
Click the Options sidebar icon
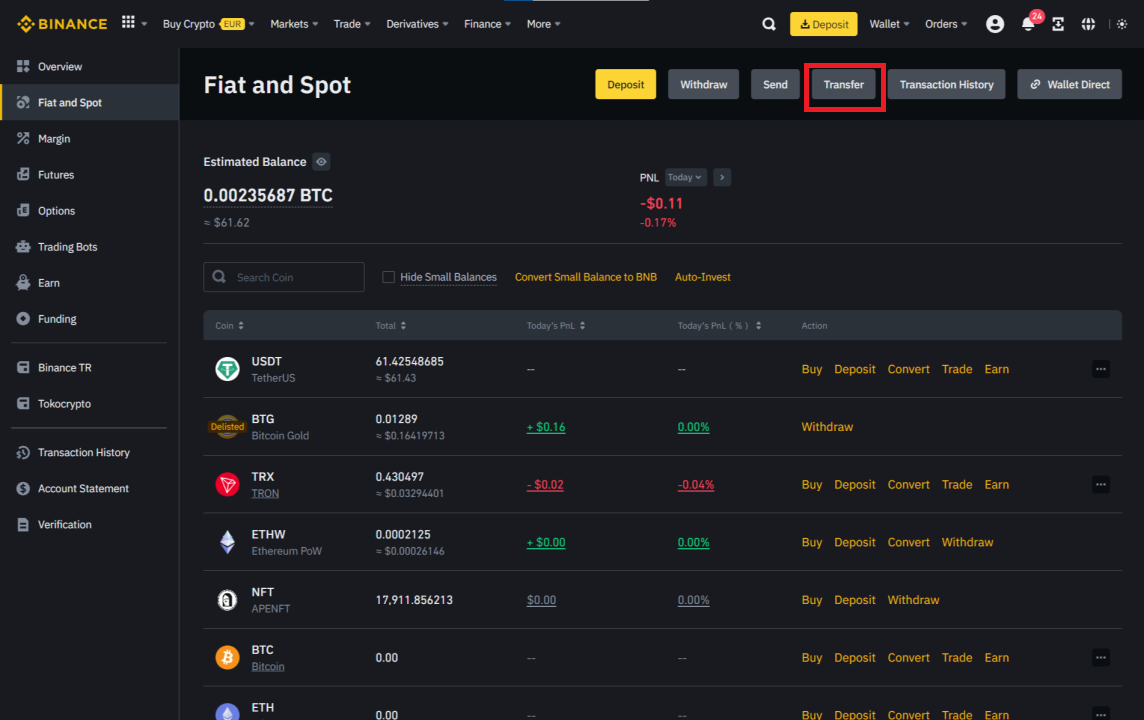(x=23, y=211)
